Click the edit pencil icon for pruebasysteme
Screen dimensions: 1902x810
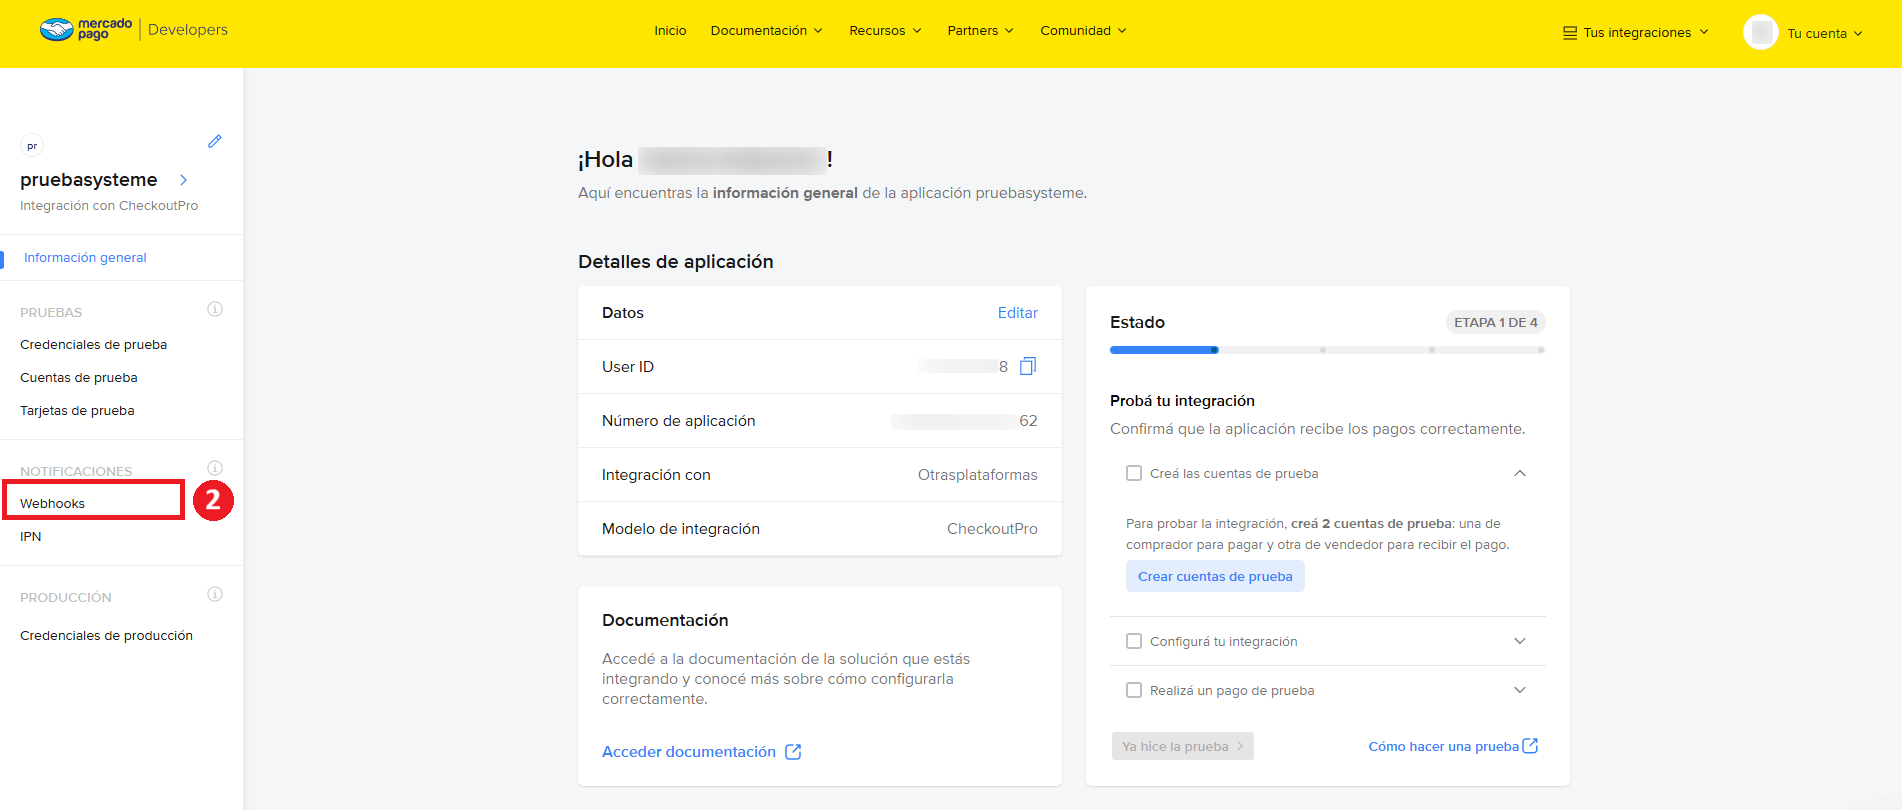pos(214,142)
